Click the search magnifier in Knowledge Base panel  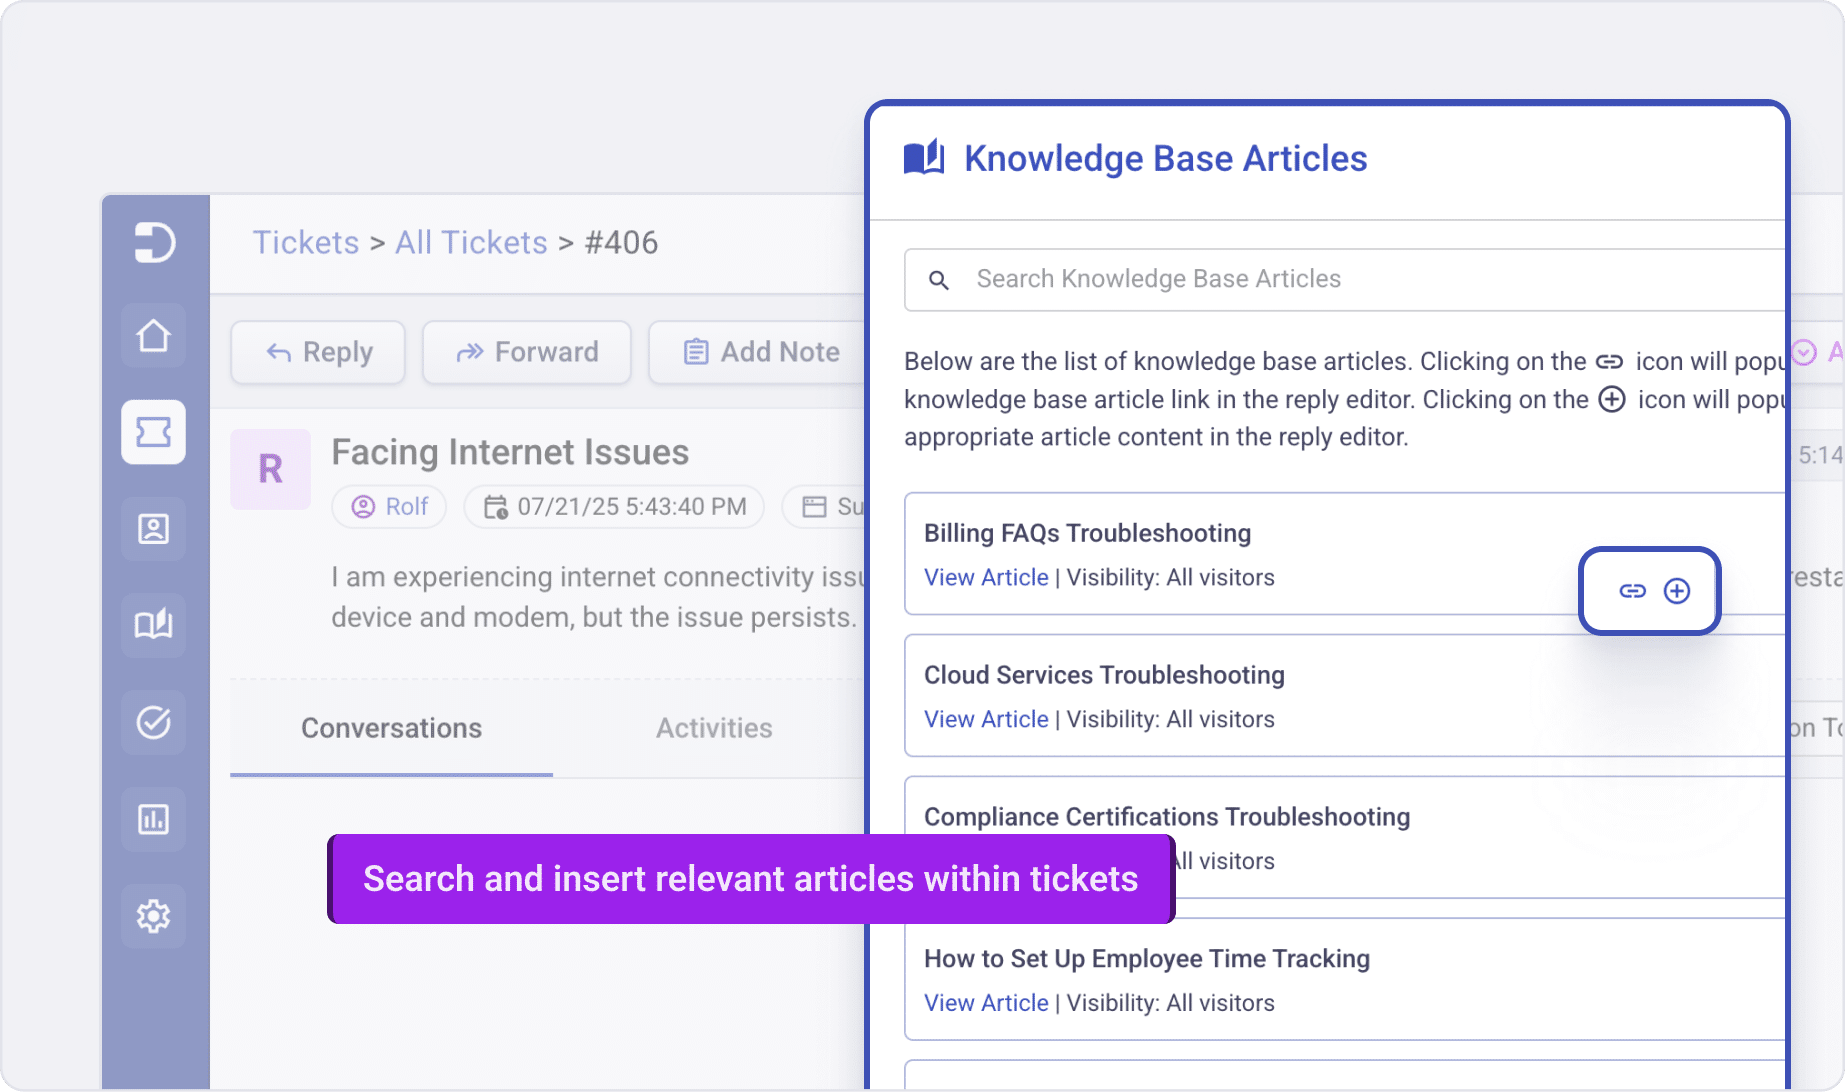tap(938, 279)
